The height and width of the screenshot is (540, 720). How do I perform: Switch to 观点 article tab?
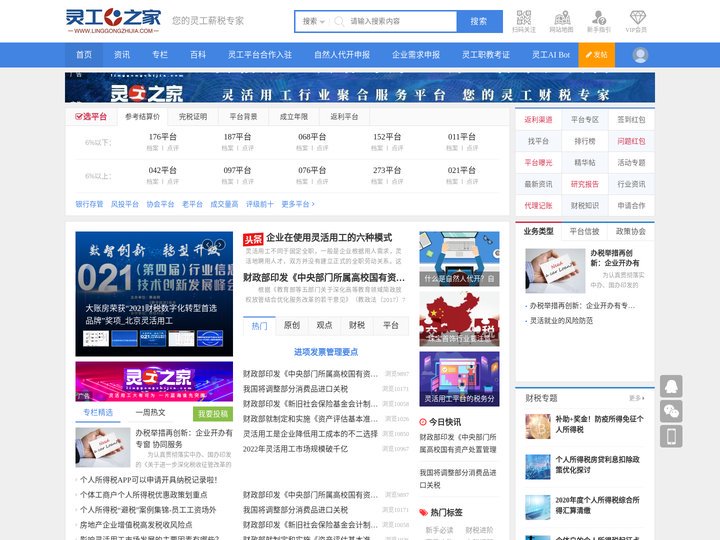(324, 326)
